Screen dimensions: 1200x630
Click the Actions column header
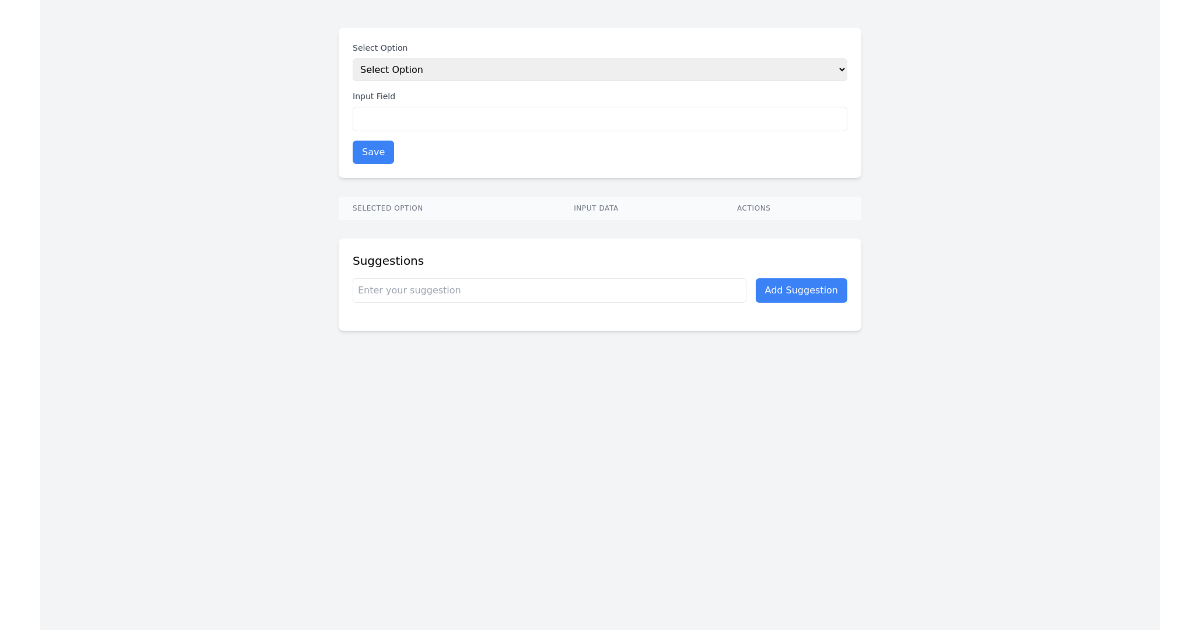[x=753, y=208]
